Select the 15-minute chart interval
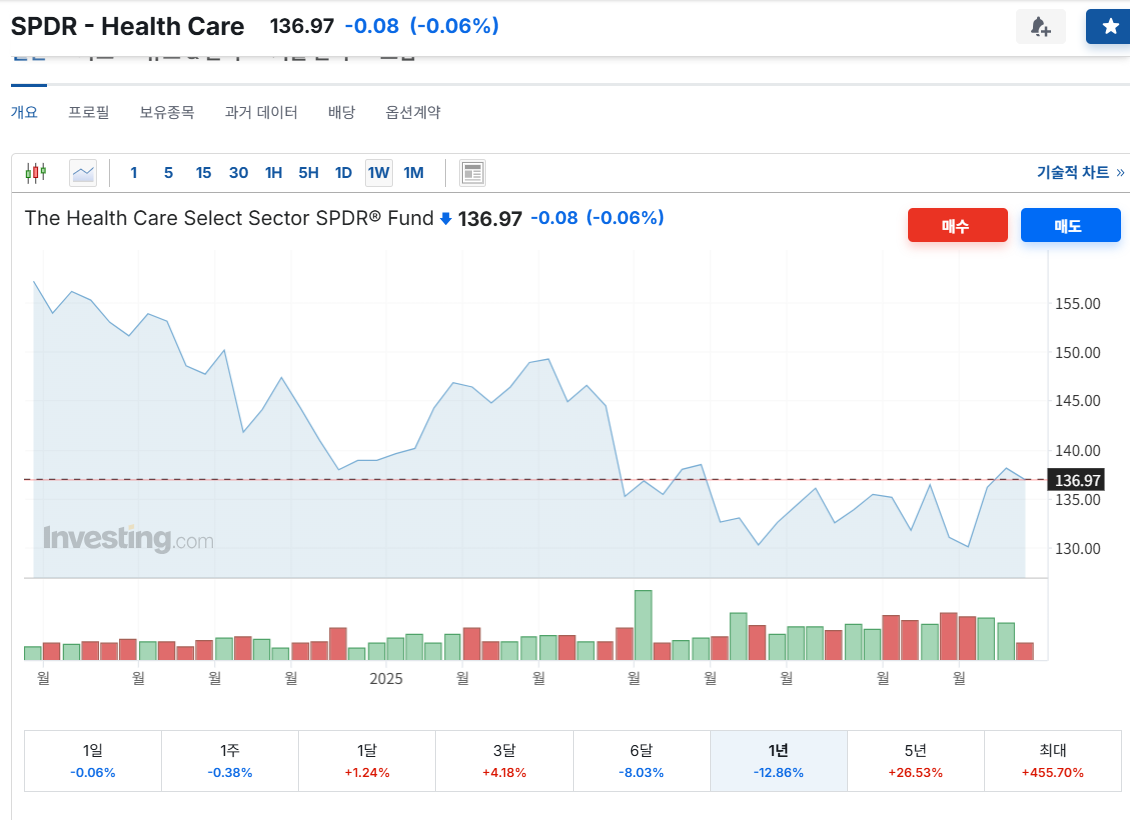 click(x=203, y=173)
